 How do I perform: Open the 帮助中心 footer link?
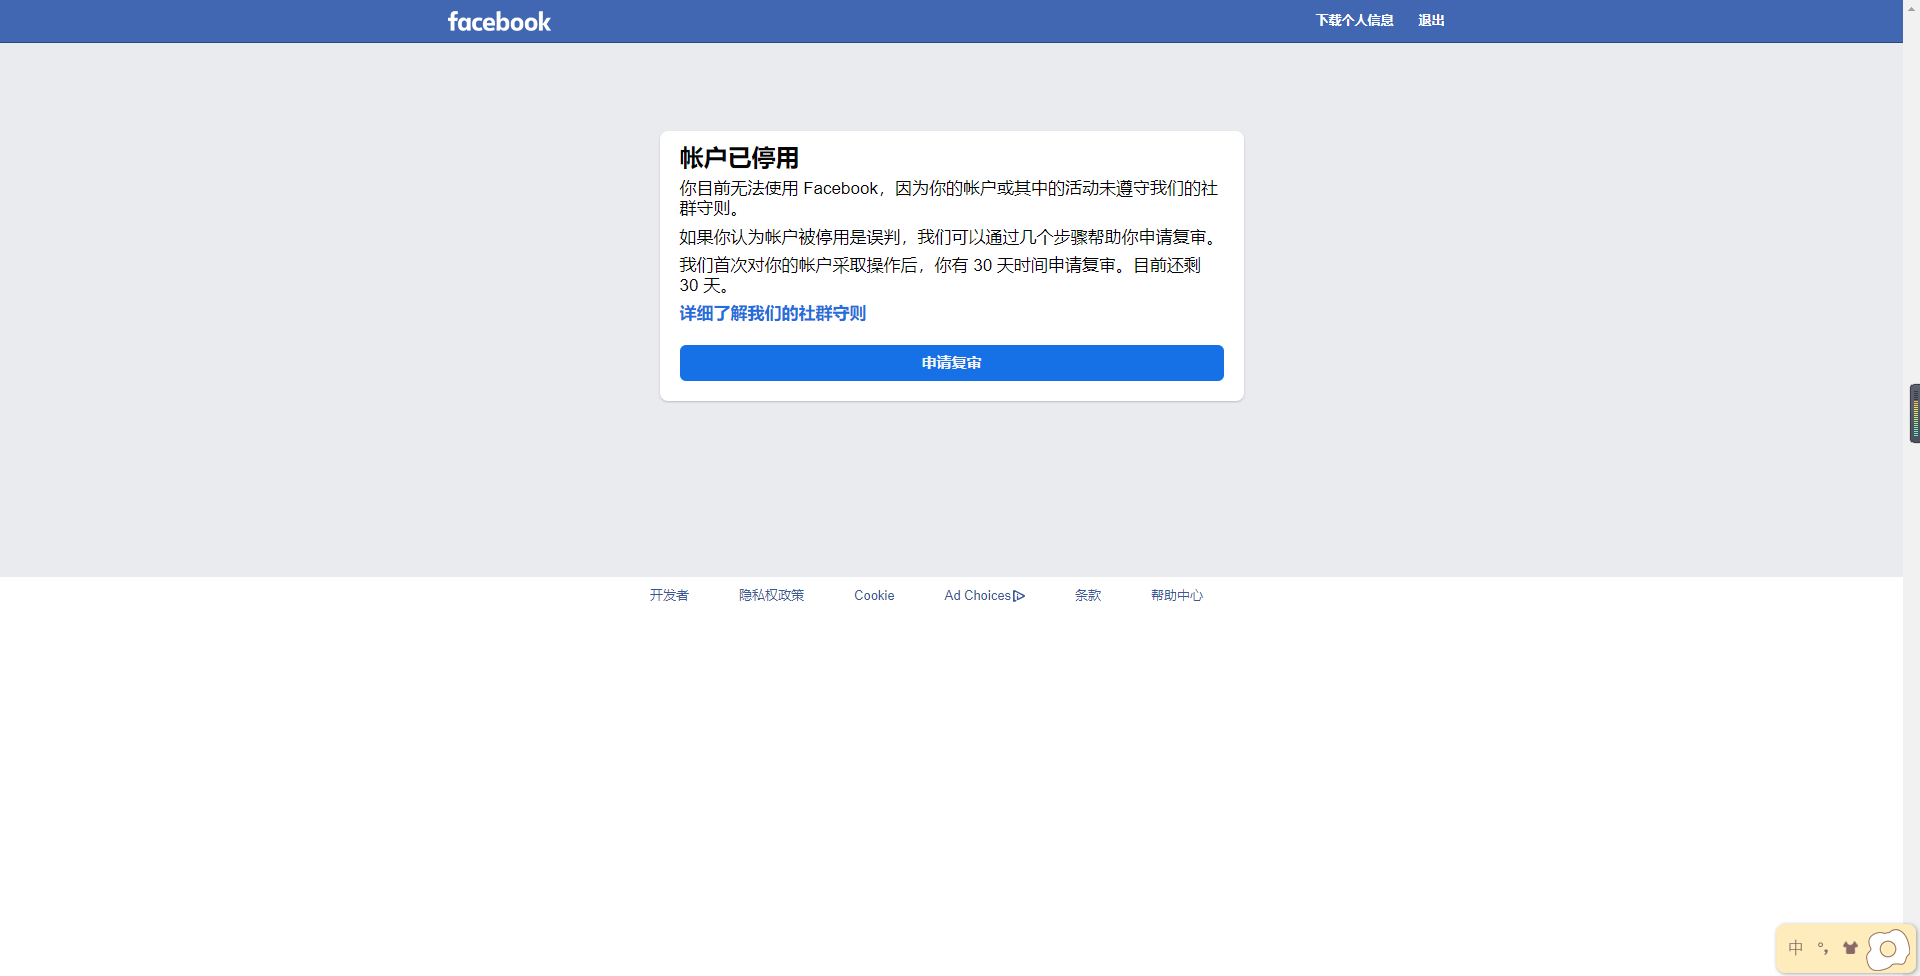click(1176, 595)
